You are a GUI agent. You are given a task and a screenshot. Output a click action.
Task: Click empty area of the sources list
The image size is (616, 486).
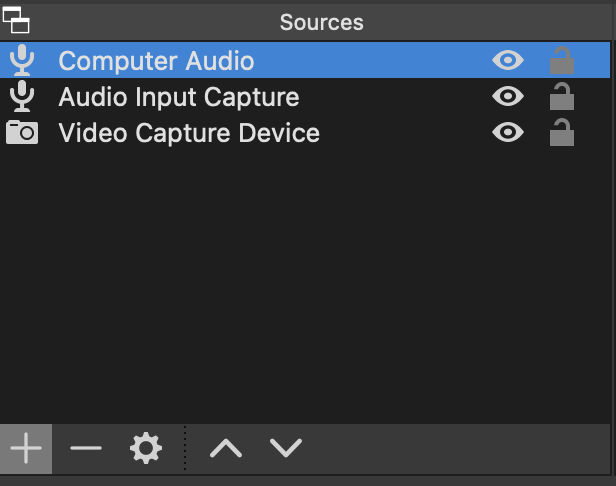click(305, 287)
